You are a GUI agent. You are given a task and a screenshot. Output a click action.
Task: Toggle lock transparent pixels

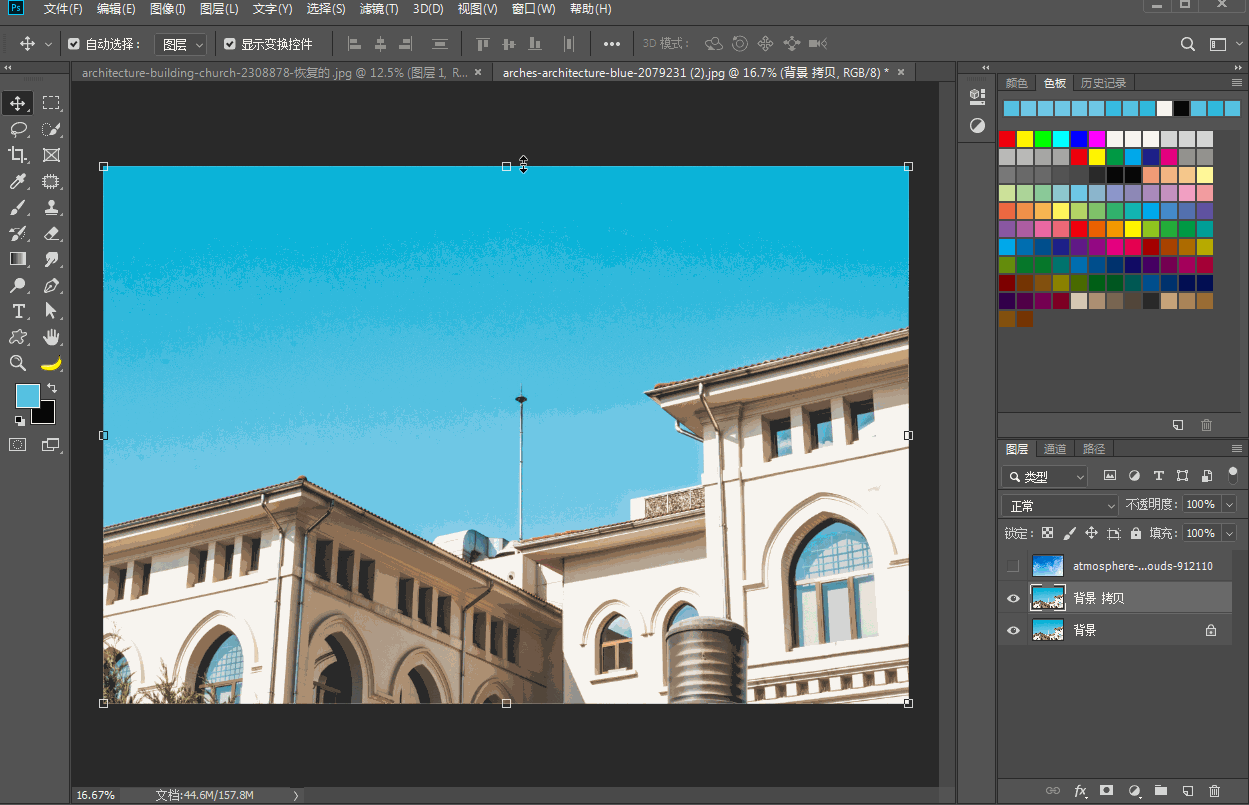(x=1047, y=533)
